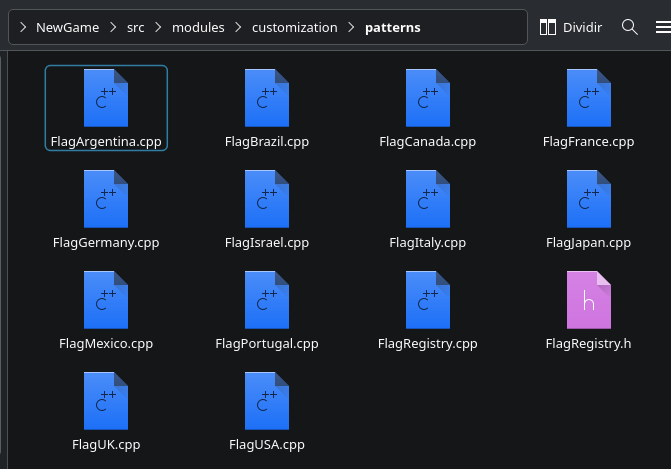This screenshot has width=671, height=469.
Task: Select the FlagMexico.cpp file icon
Action: 106,300
